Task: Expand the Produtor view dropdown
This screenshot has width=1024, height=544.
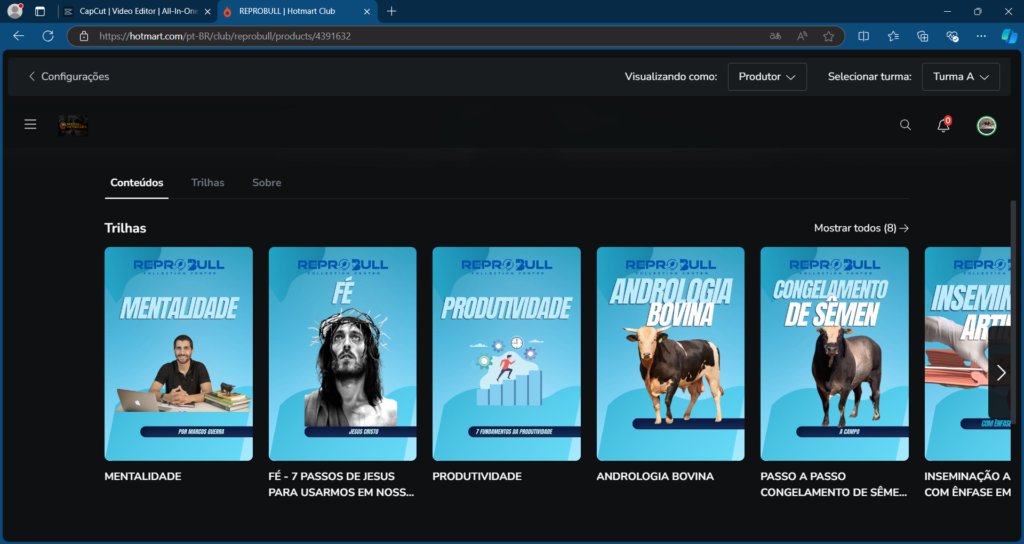Action: coord(767,76)
